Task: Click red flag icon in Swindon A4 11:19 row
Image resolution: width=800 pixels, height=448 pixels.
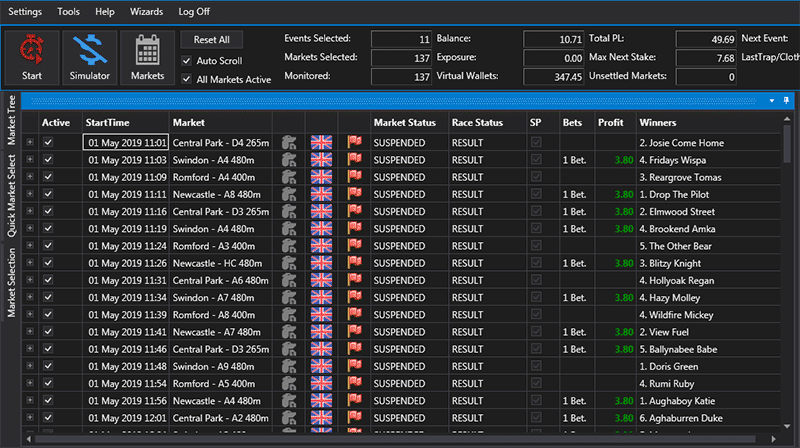Action: coord(355,229)
